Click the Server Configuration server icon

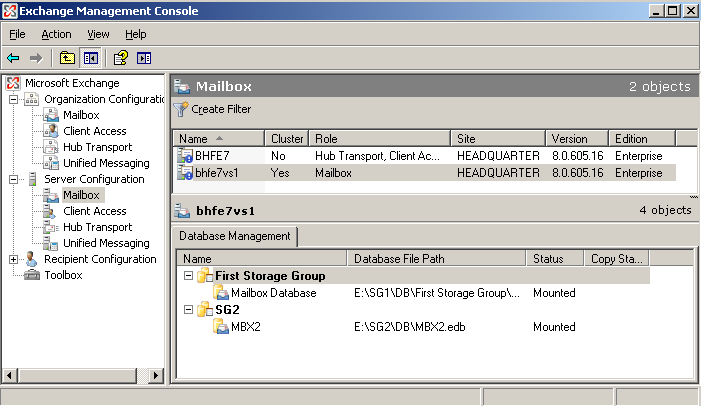pyautogui.click(x=32, y=179)
